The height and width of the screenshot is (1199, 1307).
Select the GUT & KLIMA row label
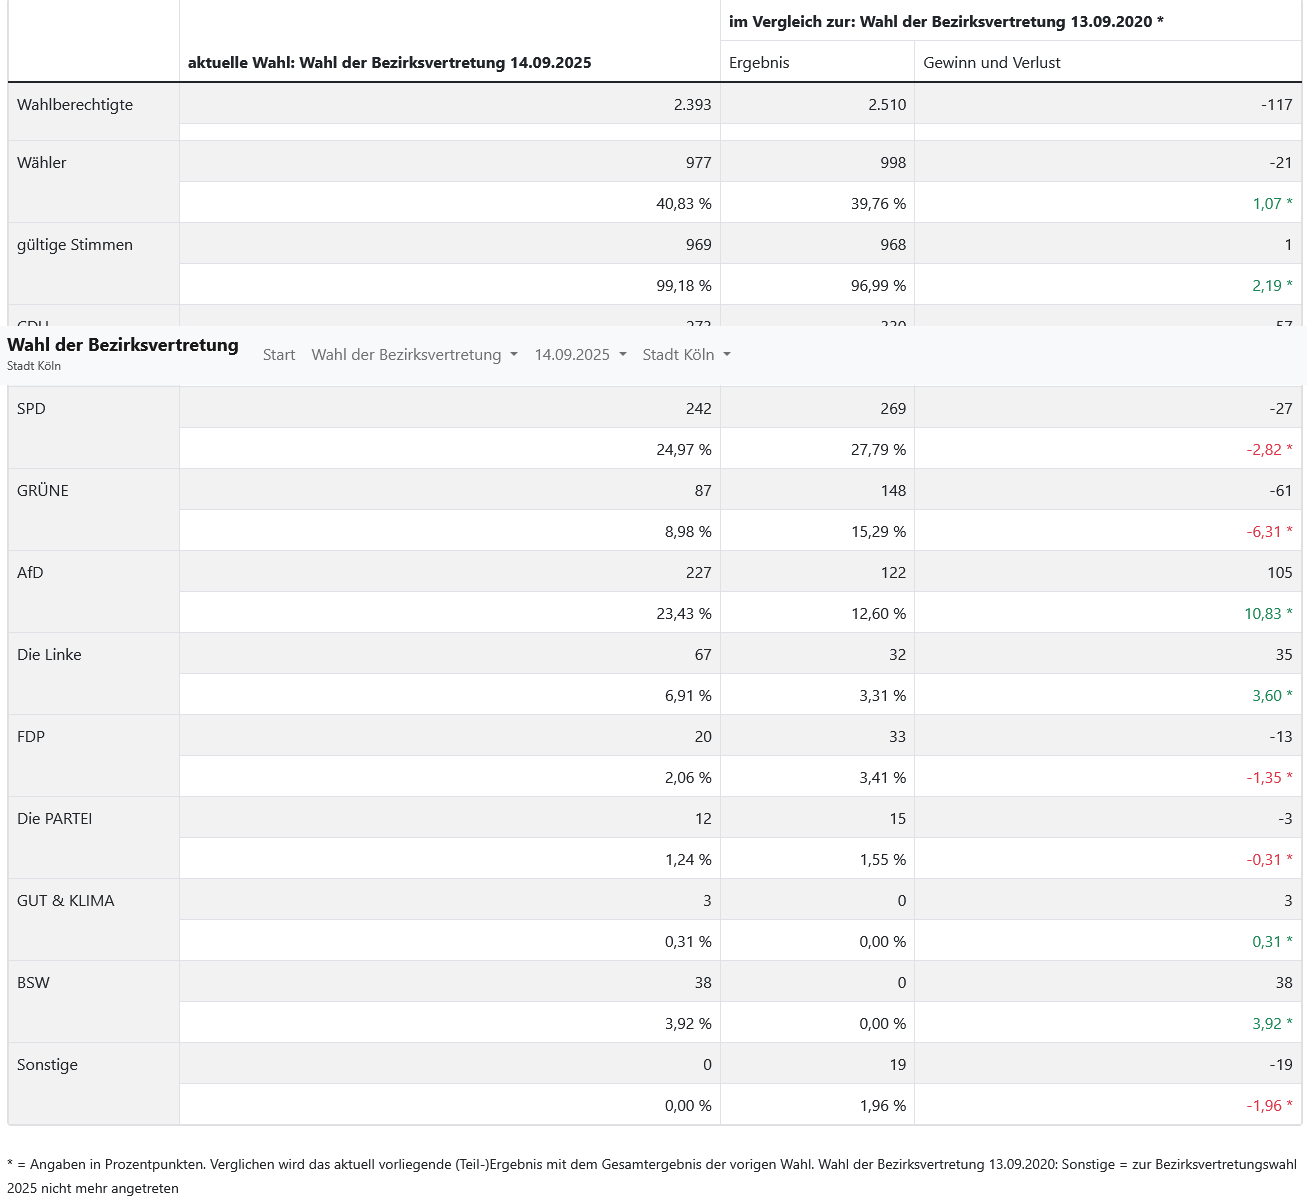[x=66, y=901]
